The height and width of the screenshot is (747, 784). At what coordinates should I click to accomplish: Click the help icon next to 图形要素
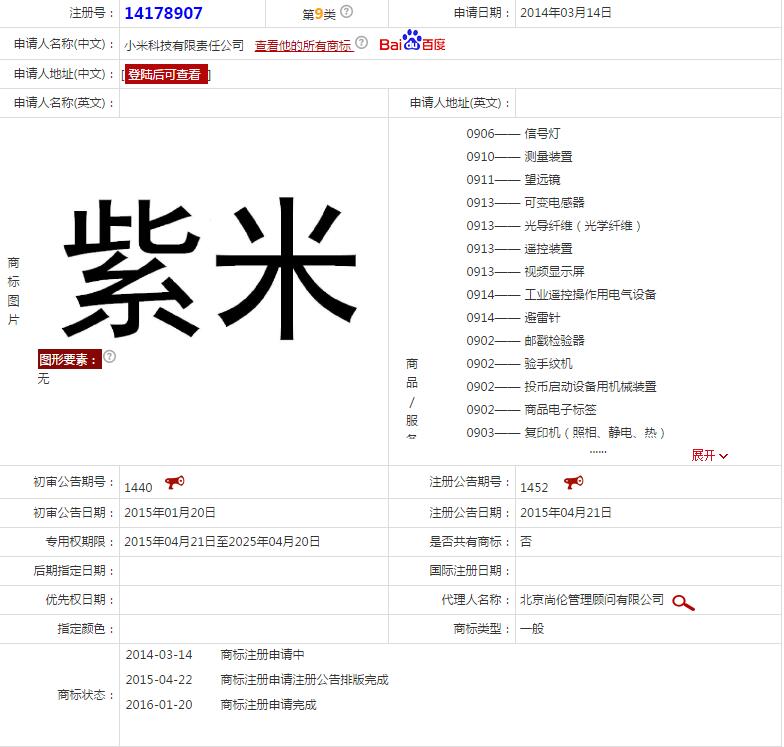[x=110, y=357]
